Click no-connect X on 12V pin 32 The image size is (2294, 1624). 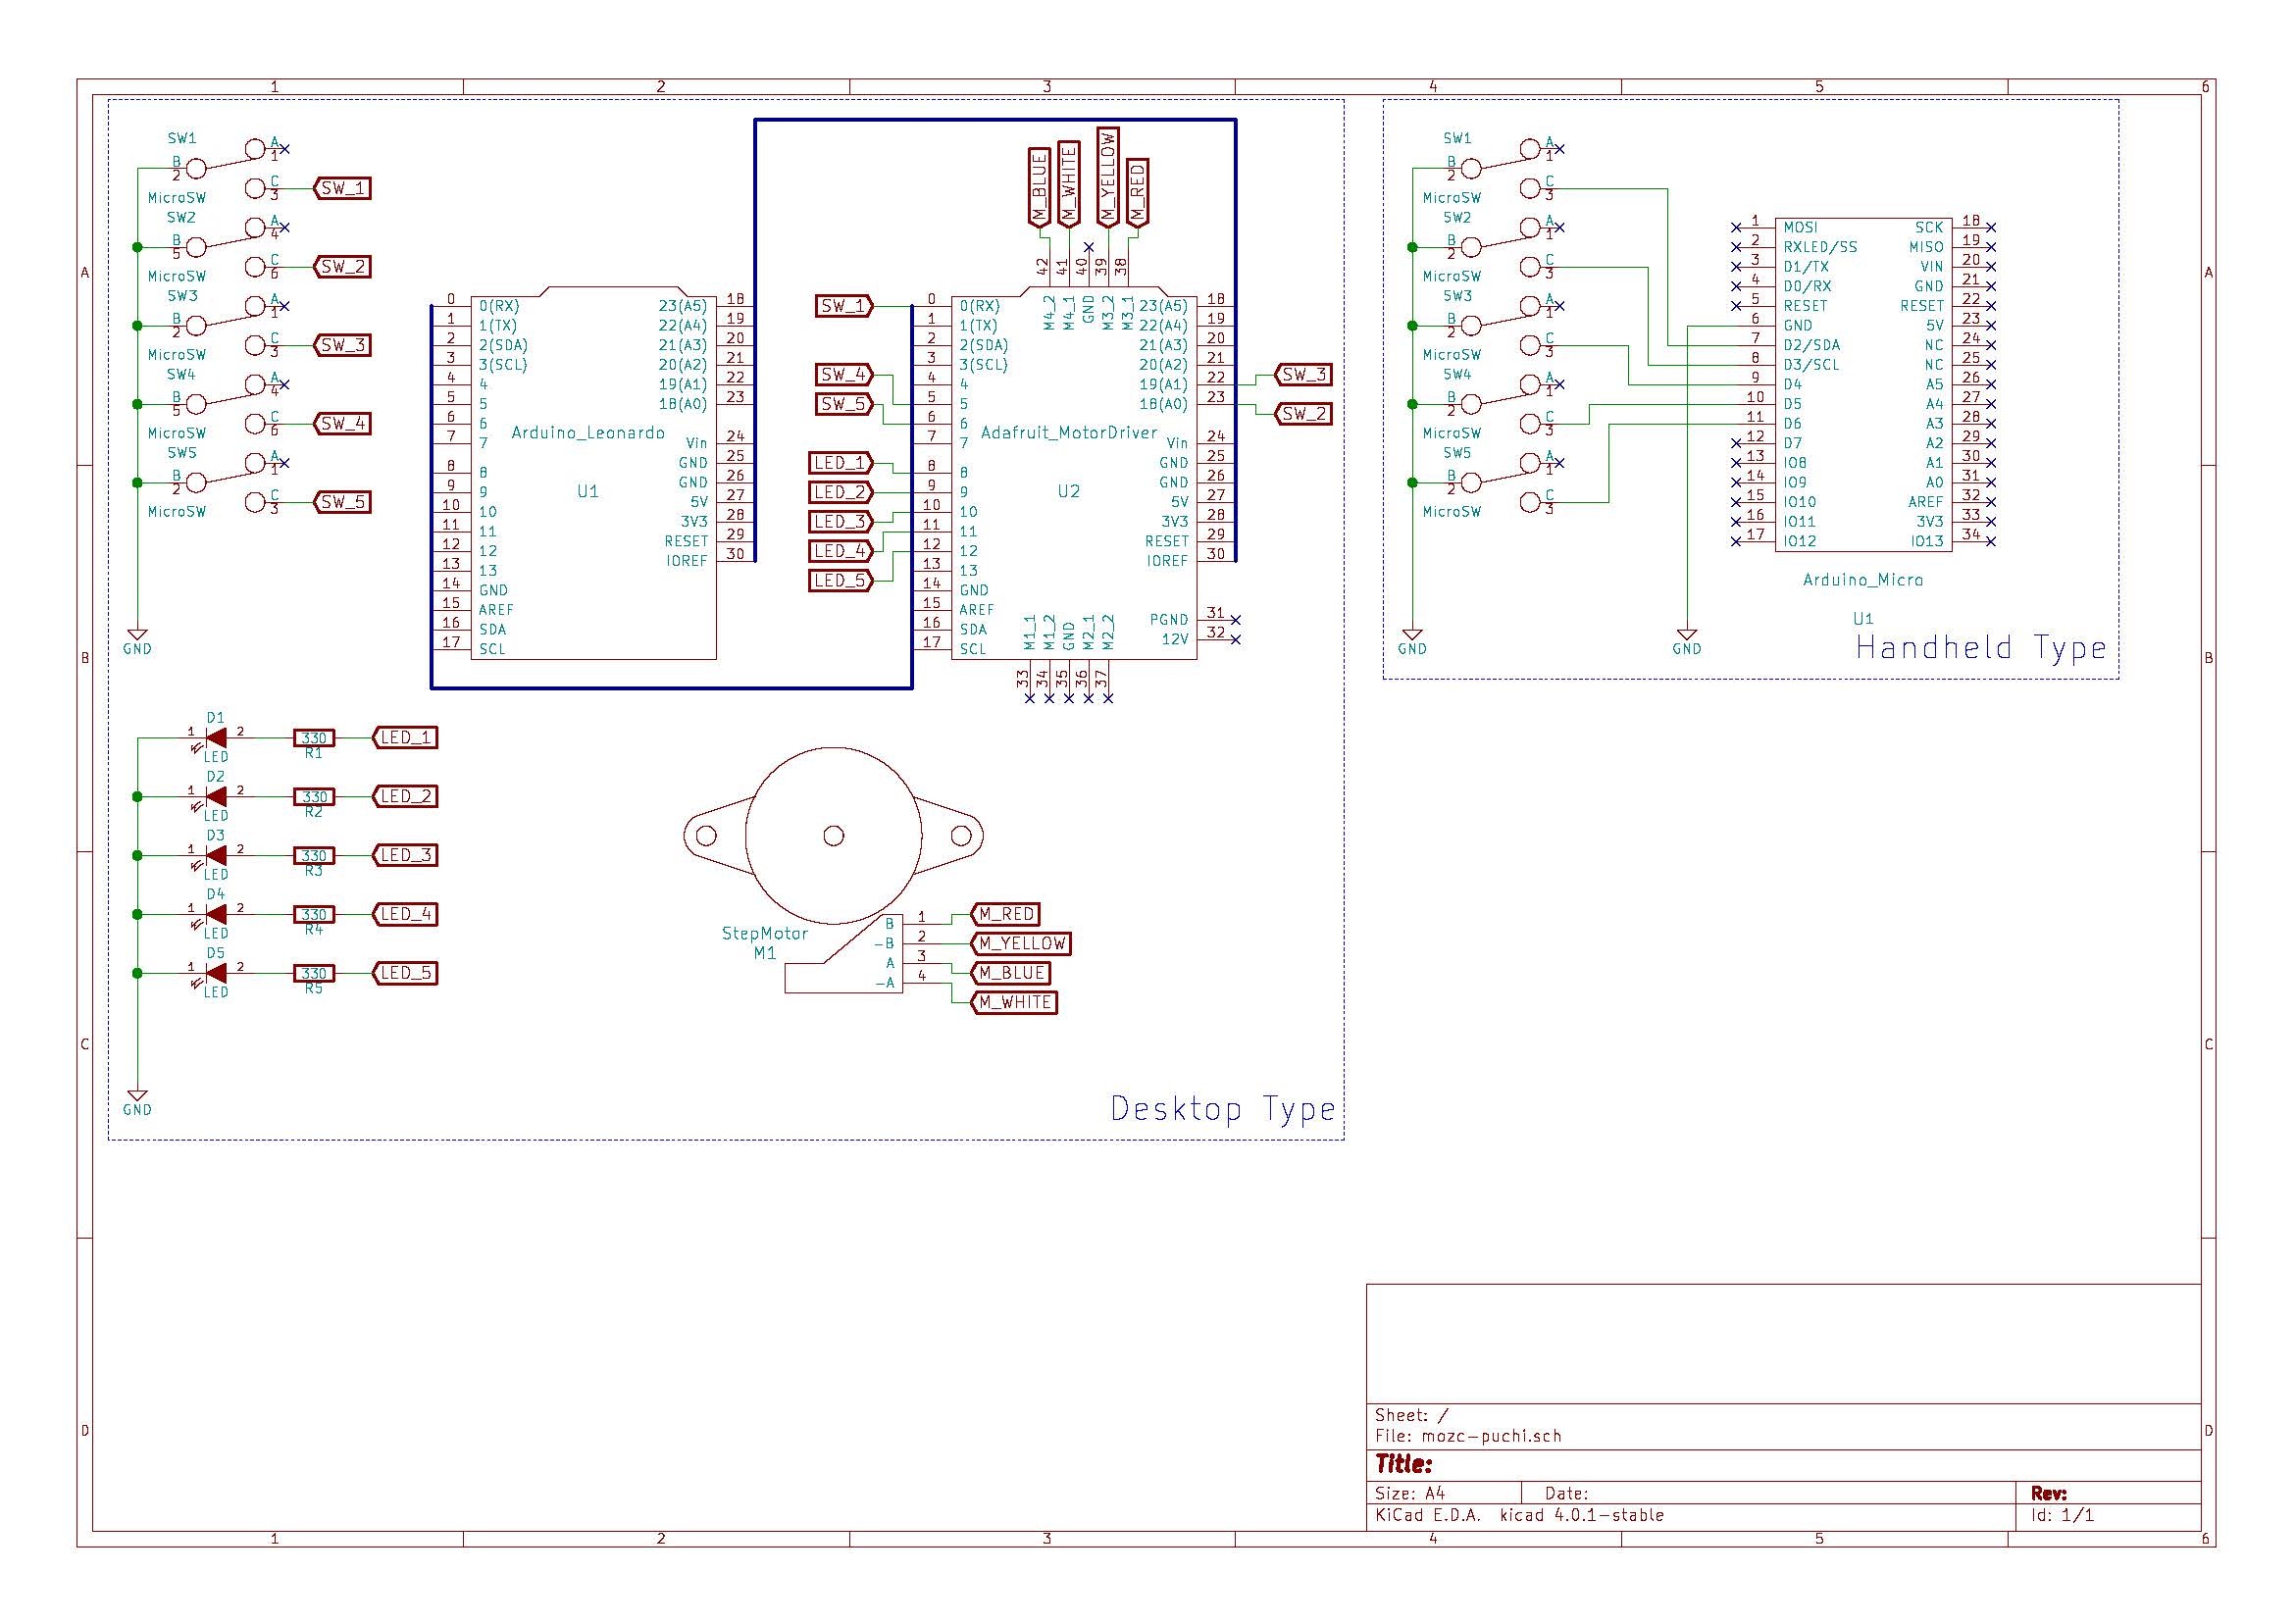[1236, 639]
